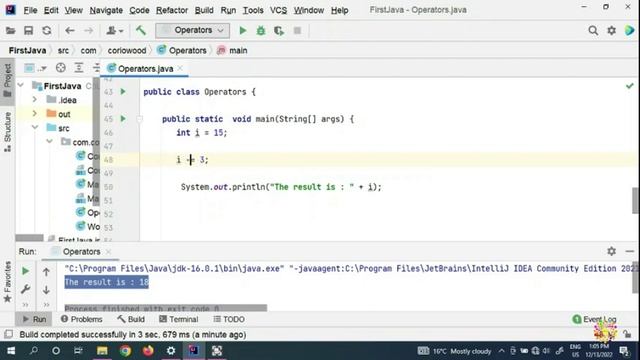Run Operators with the green play button

[243, 31]
